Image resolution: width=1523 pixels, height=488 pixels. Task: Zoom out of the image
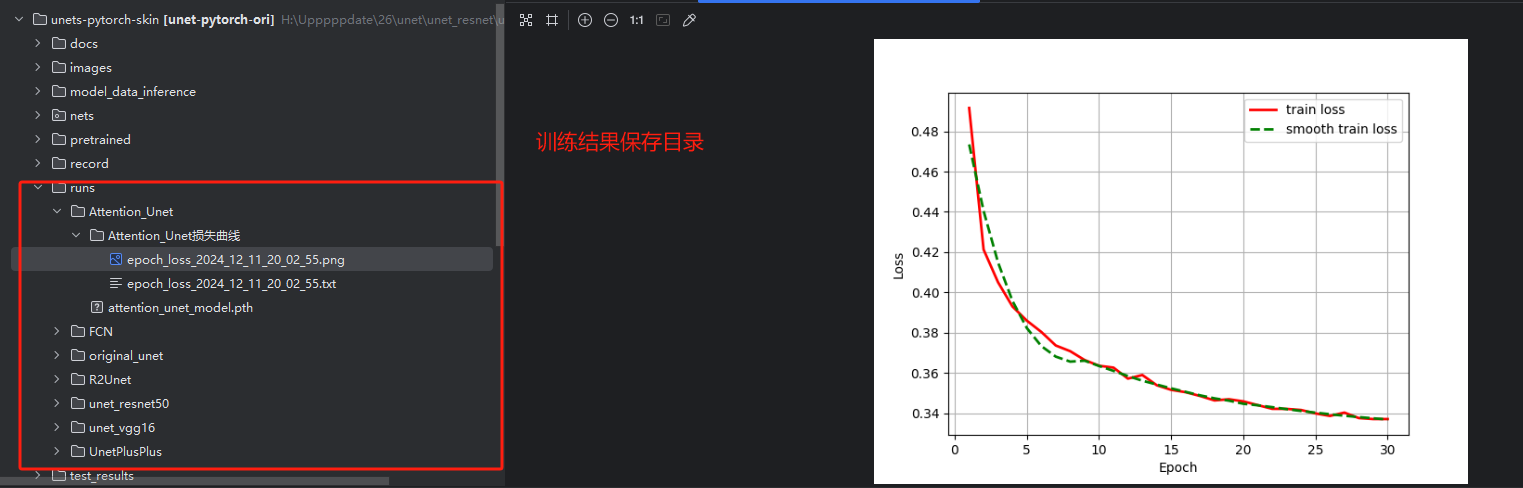[611, 20]
